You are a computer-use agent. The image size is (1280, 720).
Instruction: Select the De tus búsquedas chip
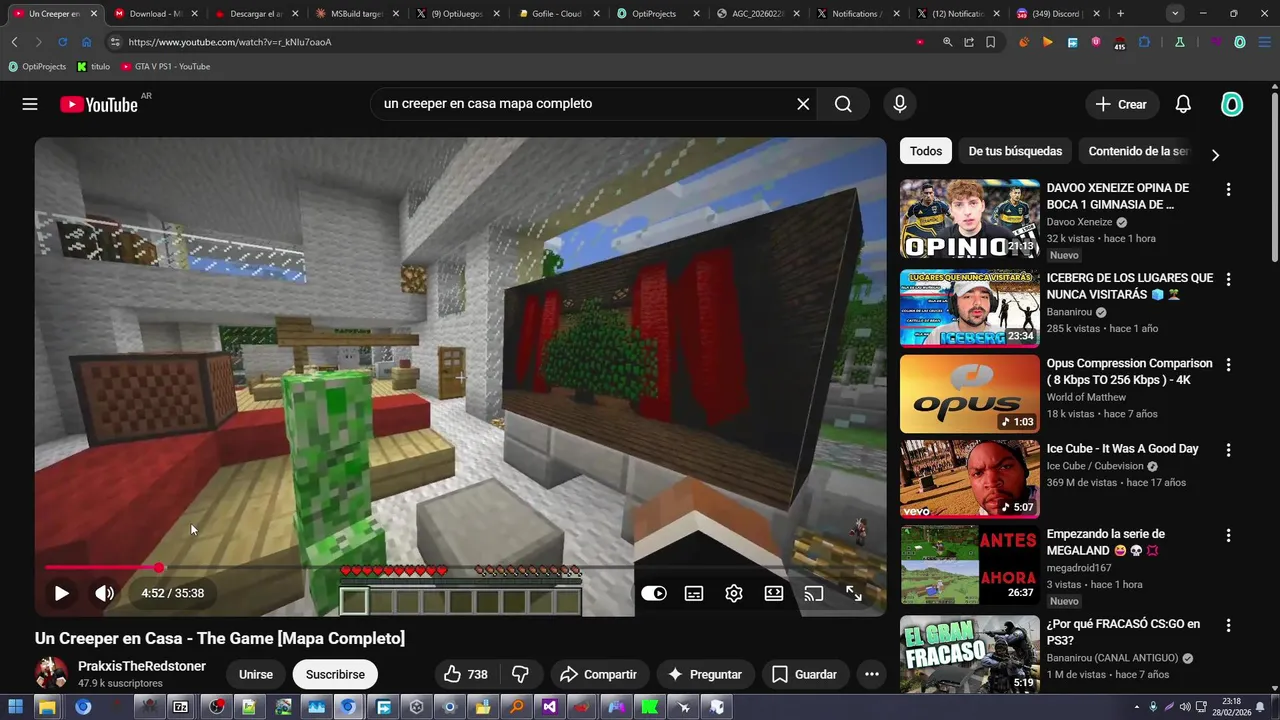[1015, 151]
